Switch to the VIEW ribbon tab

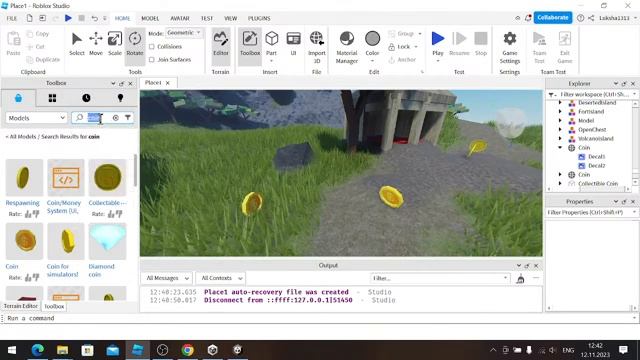231,18
